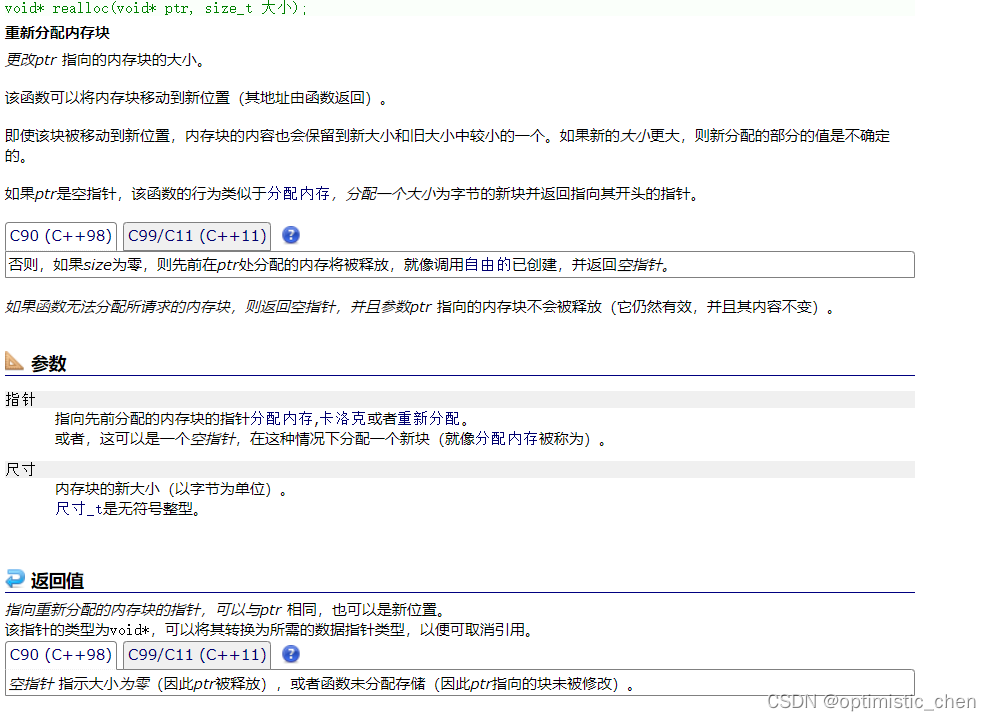Switch to the top C99/C11 (C++11) tab
The height and width of the screenshot is (721, 991).
click(x=196, y=236)
